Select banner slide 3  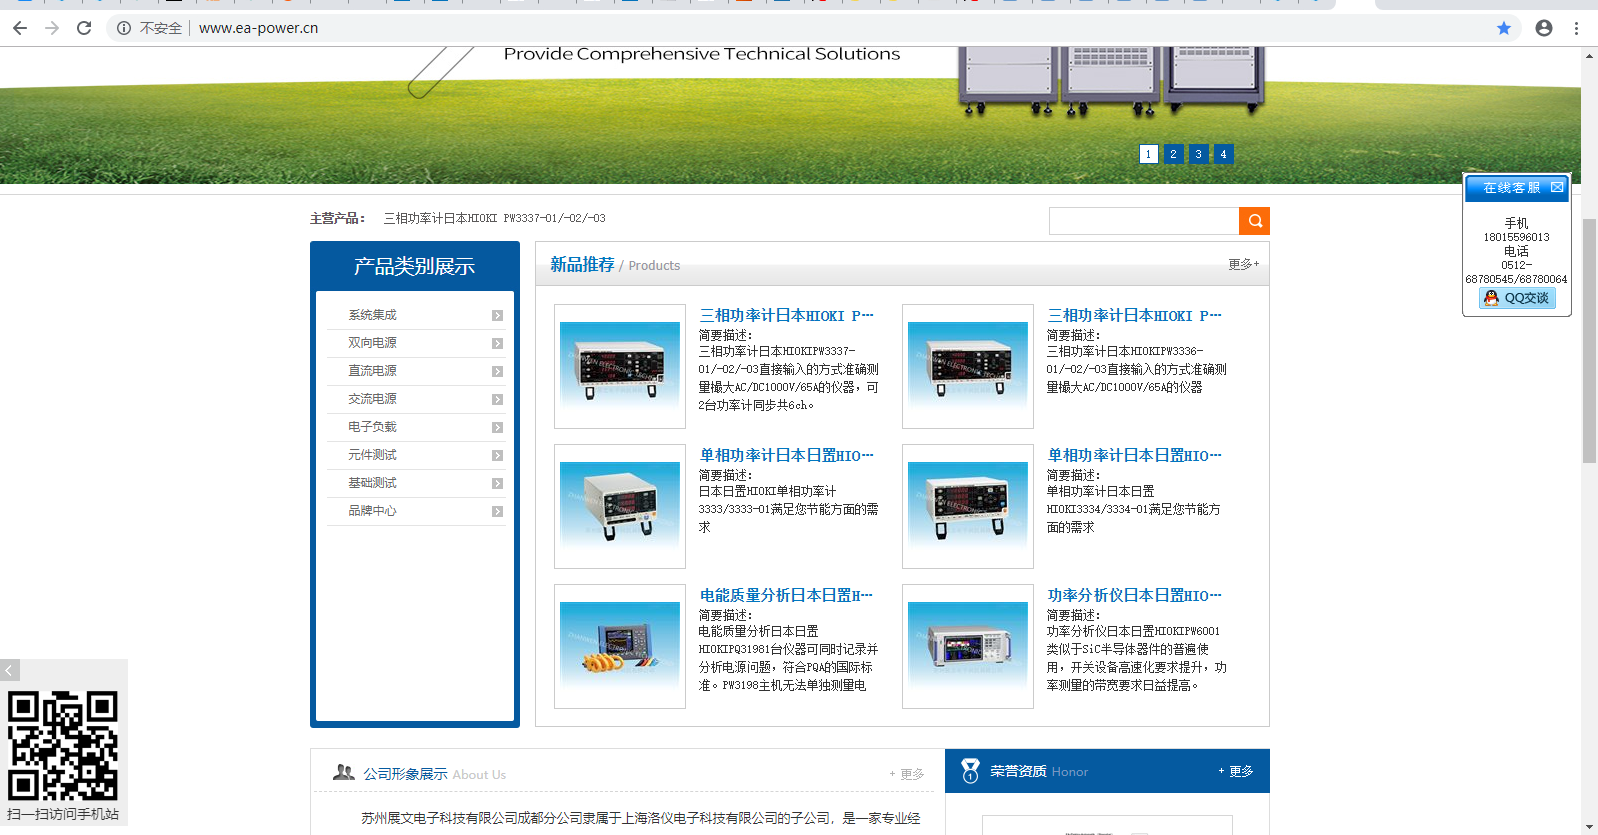tap(1199, 154)
